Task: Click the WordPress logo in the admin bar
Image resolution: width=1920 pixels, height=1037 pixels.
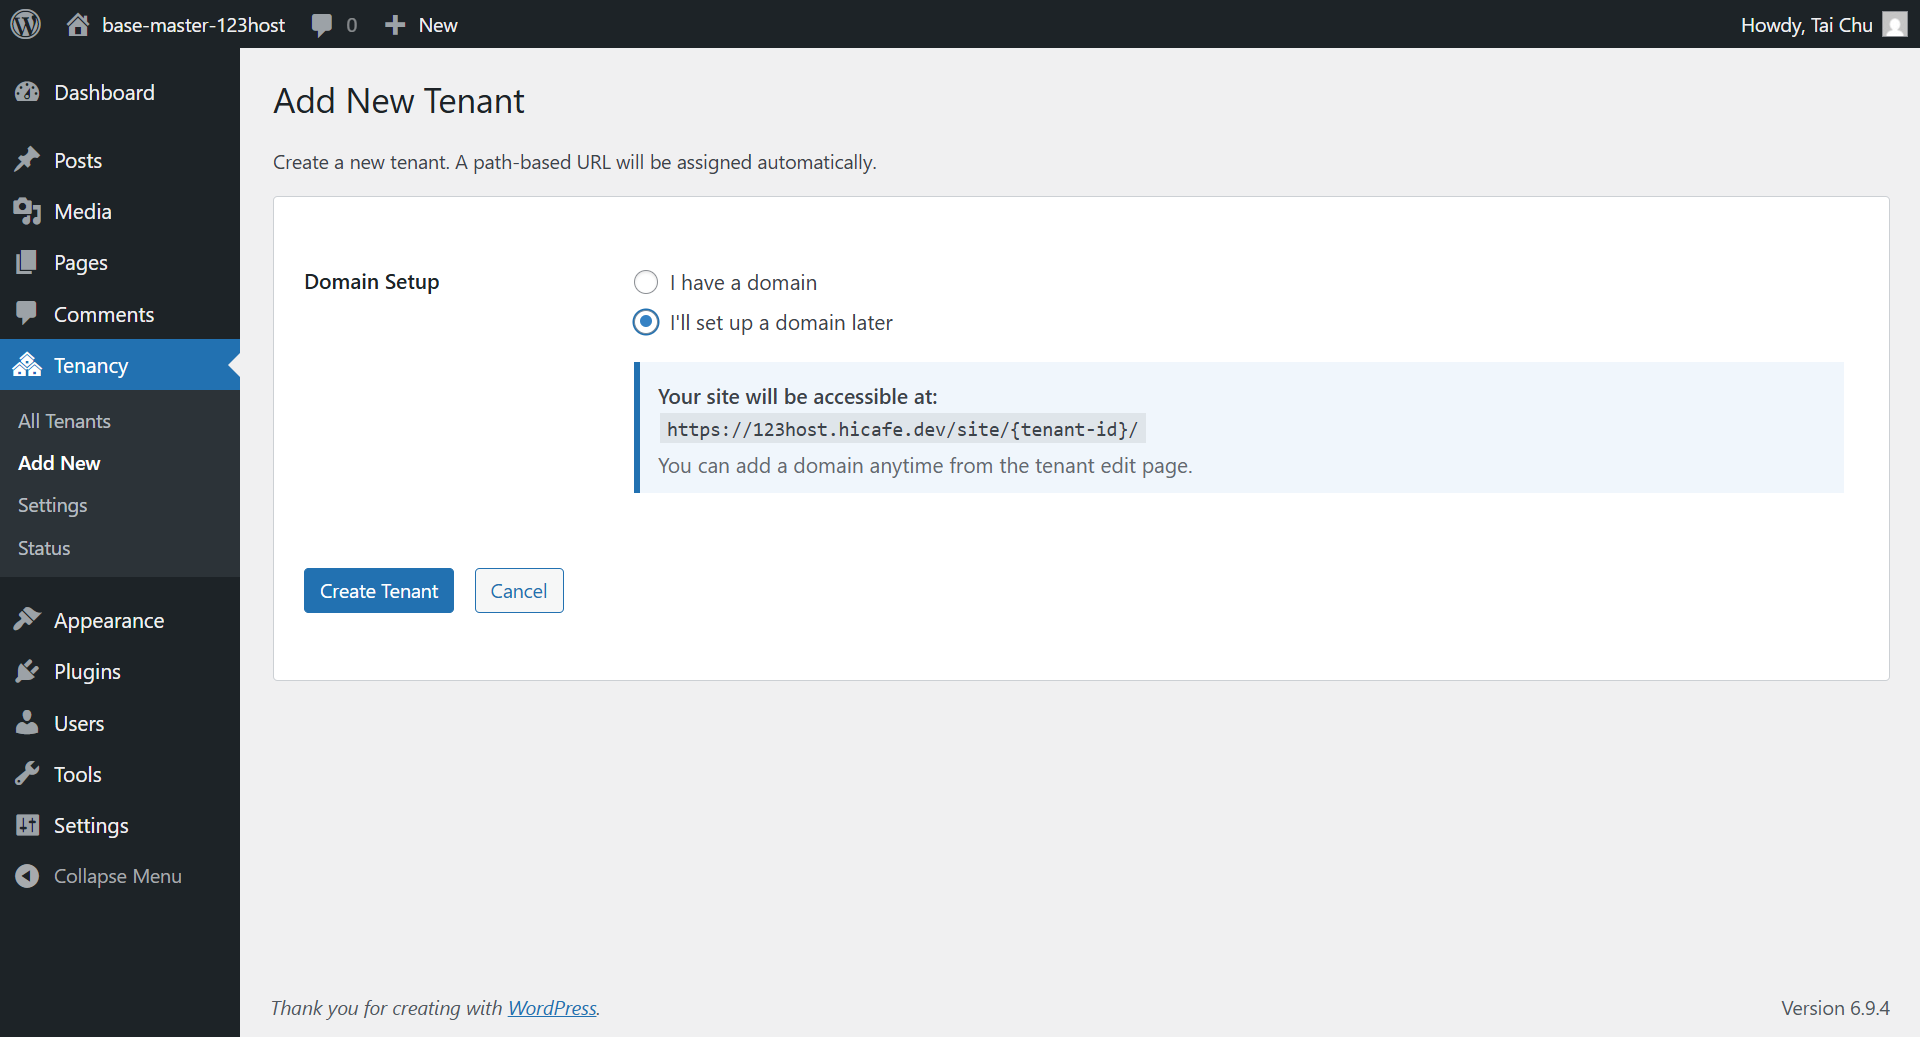Action: pos(25,23)
